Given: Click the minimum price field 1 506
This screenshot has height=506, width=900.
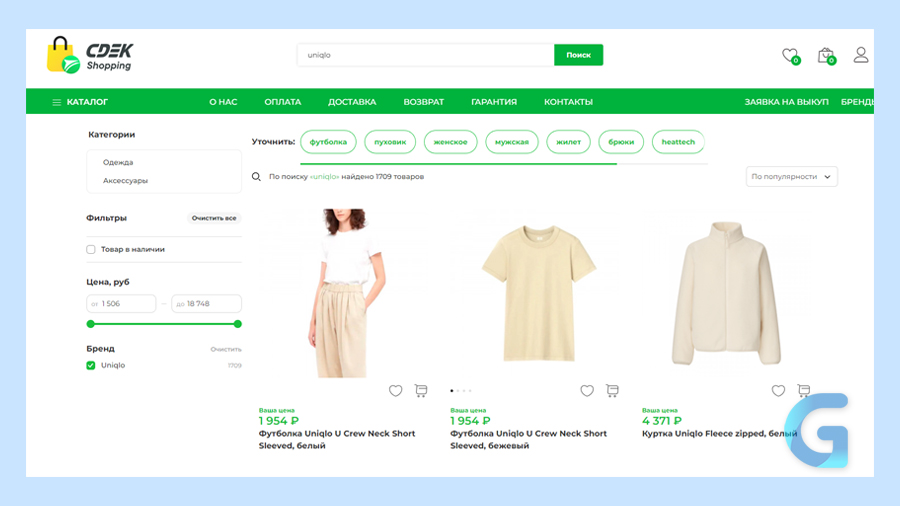Looking at the screenshot, I should click(121, 303).
